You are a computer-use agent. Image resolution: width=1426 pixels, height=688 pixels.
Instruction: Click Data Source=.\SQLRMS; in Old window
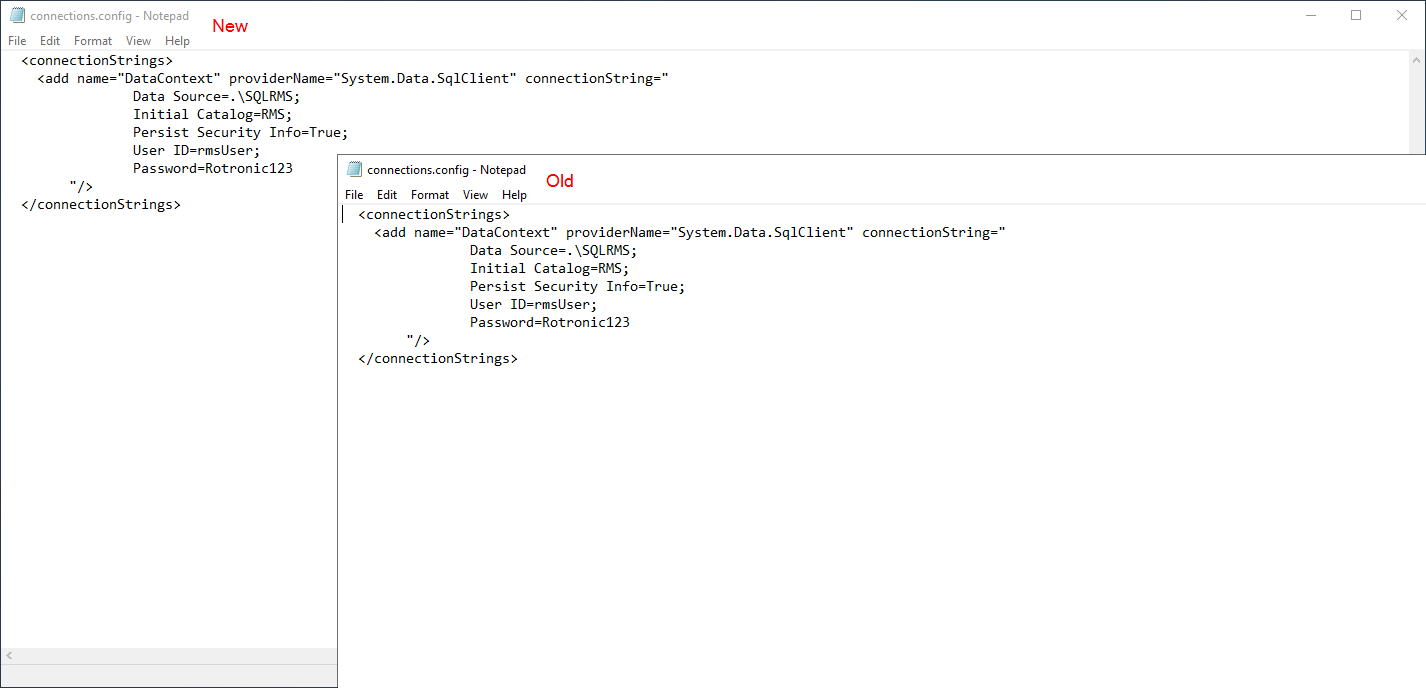pyautogui.click(x=553, y=250)
